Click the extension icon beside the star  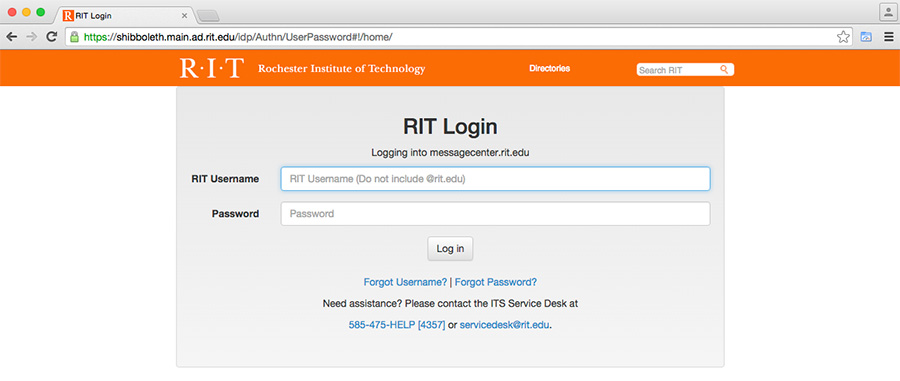866,37
